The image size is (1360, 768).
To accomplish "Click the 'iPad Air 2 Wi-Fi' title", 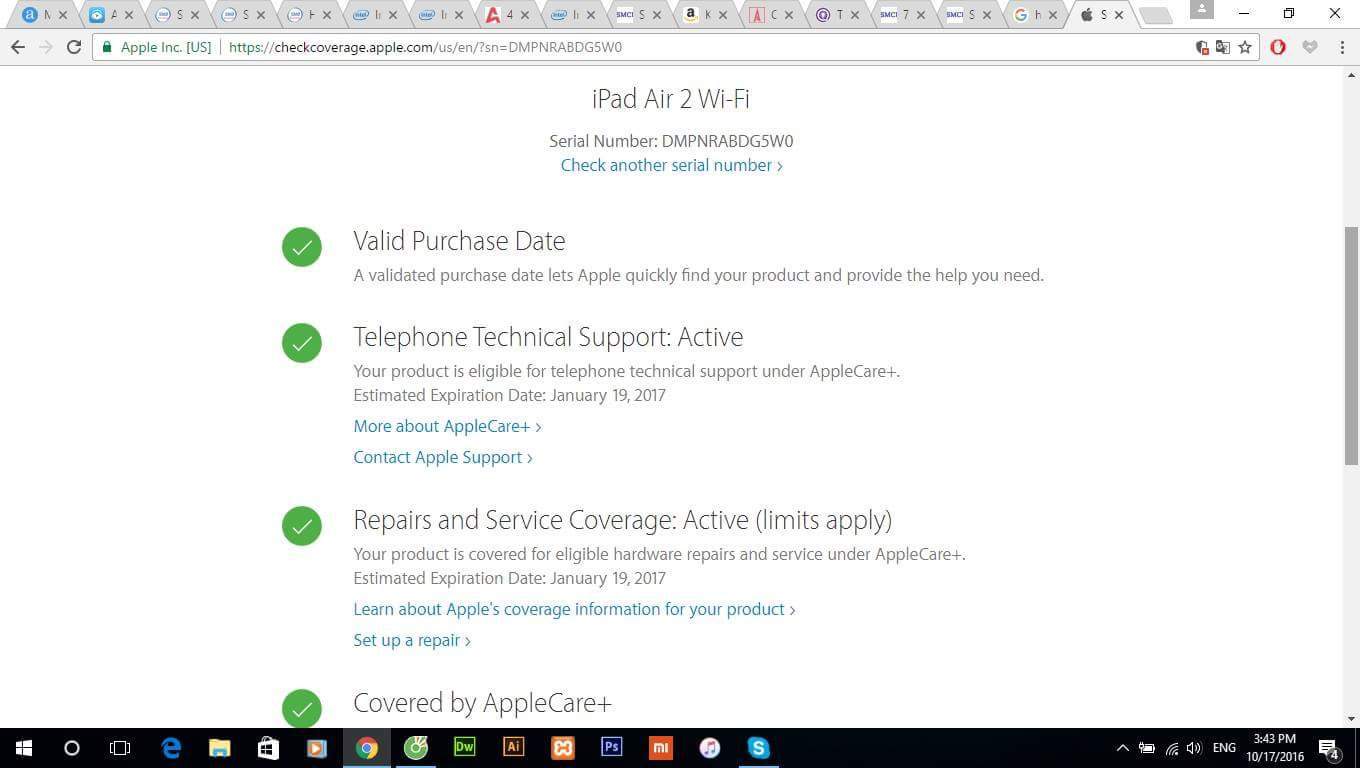I will pyautogui.click(x=671, y=98).
